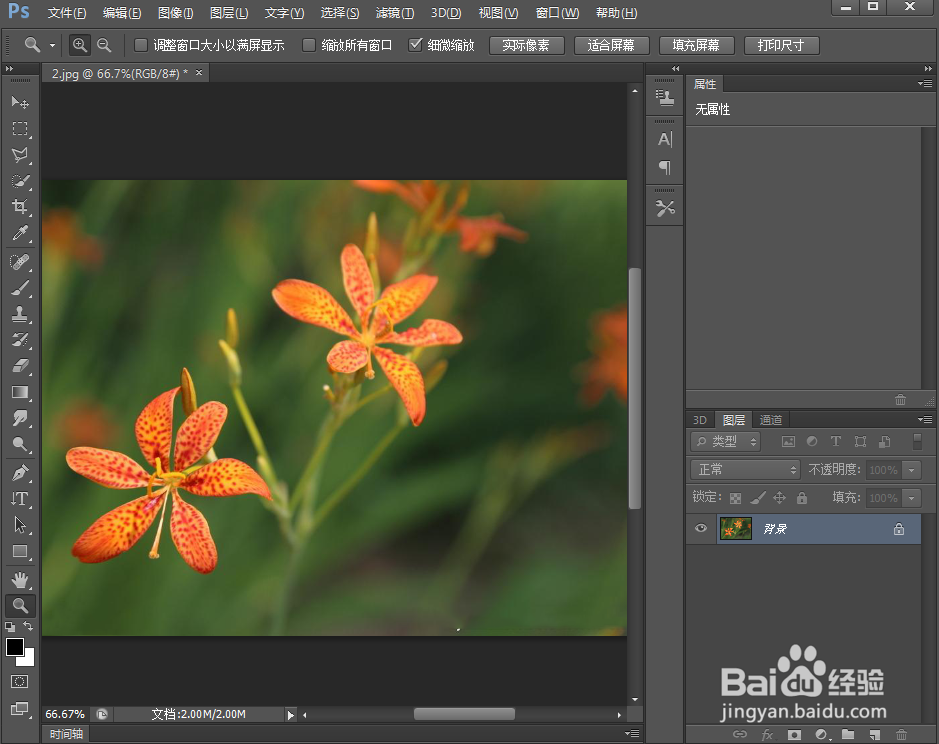Select the Brush tool
The image size is (939, 744).
click(x=20, y=288)
